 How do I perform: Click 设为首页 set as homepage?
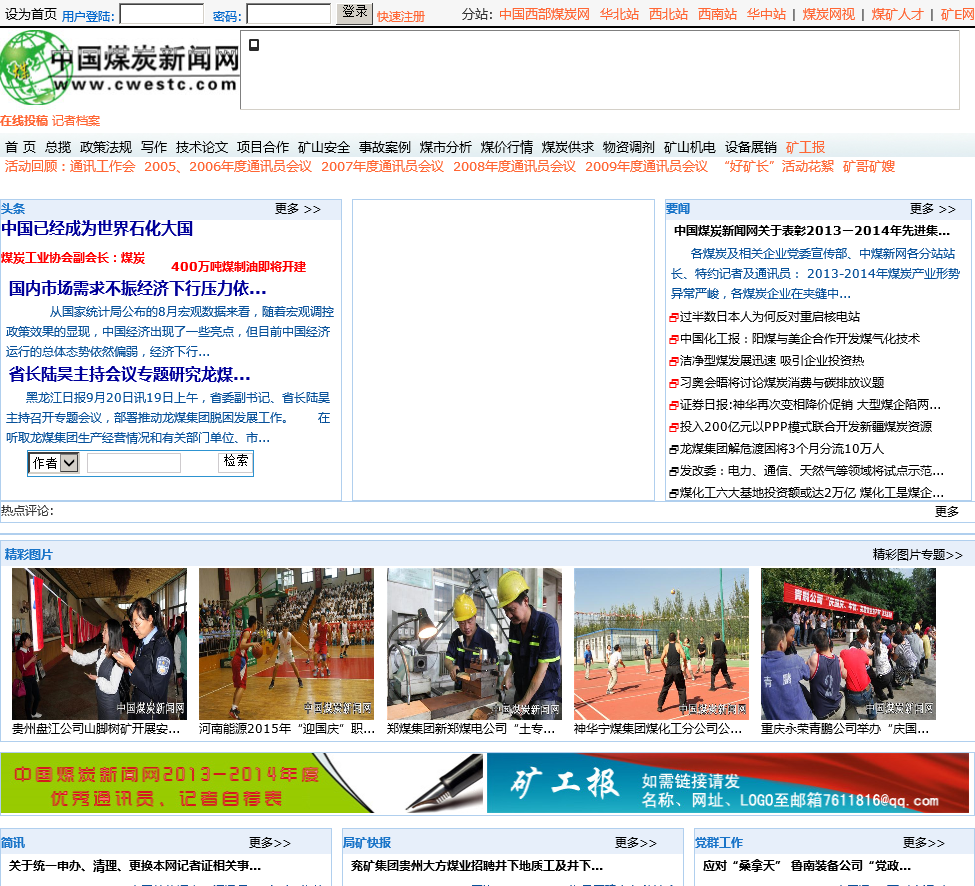pyautogui.click(x=31, y=14)
